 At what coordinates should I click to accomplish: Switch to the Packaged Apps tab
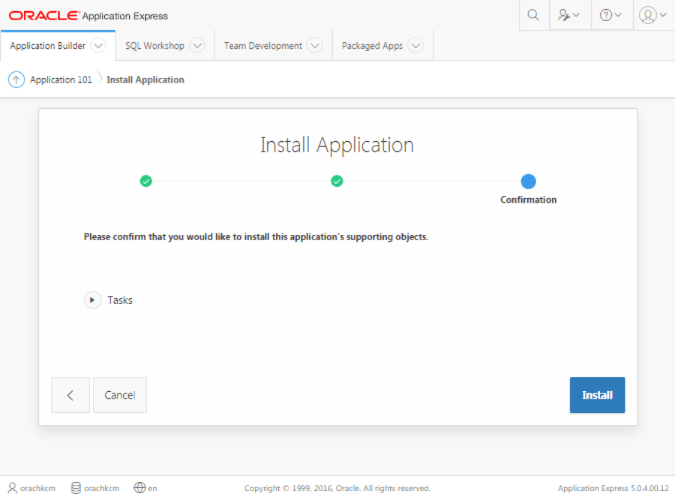[372, 46]
